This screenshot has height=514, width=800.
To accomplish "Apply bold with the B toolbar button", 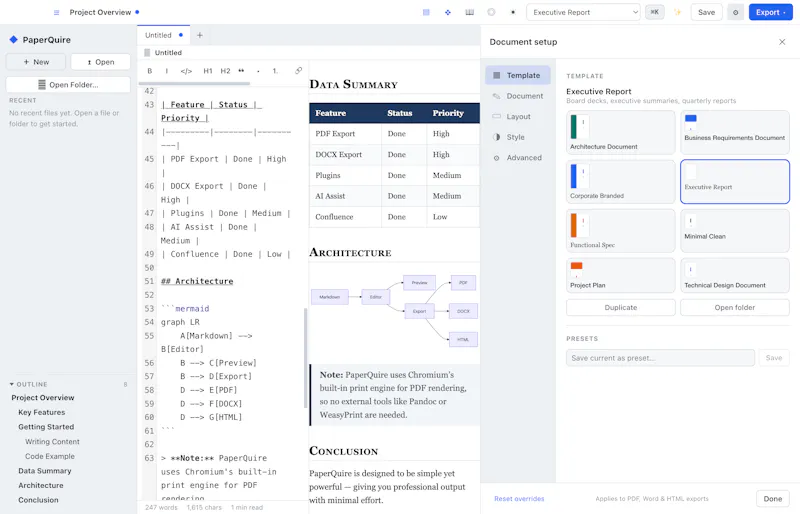I will click(149, 71).
